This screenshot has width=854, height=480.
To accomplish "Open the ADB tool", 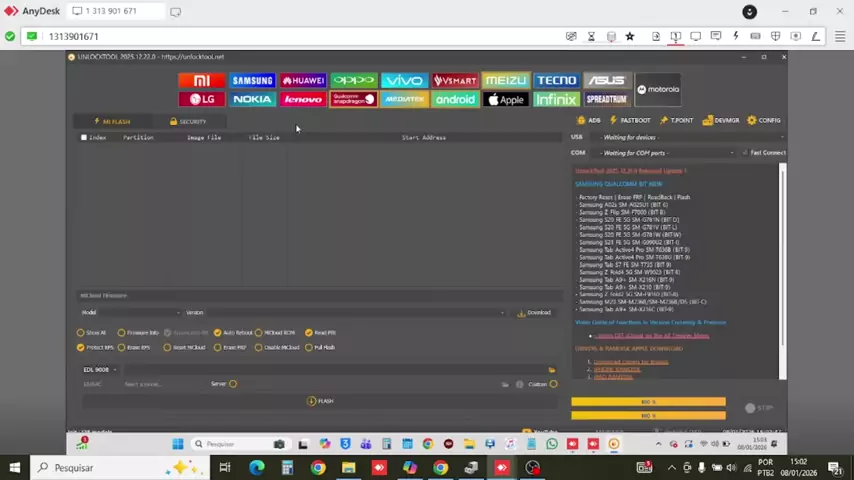I will 589,121.
